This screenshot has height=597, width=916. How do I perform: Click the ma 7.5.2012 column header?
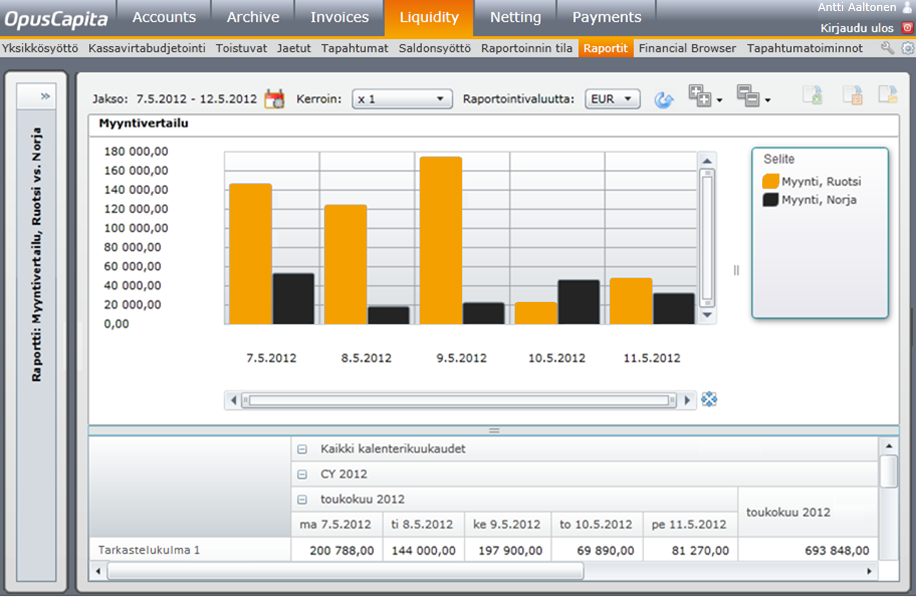tap(336, 525)
